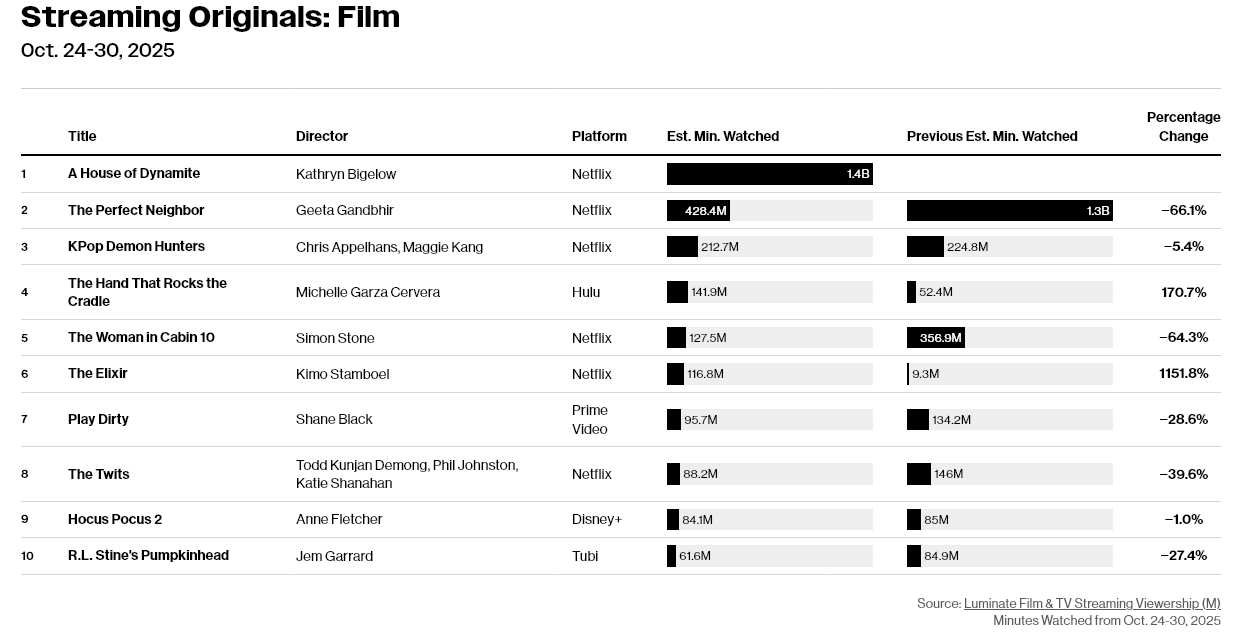Select the 1.3B previous minutes bar
Screen dimensions: 1239x643
[1009, 210]
